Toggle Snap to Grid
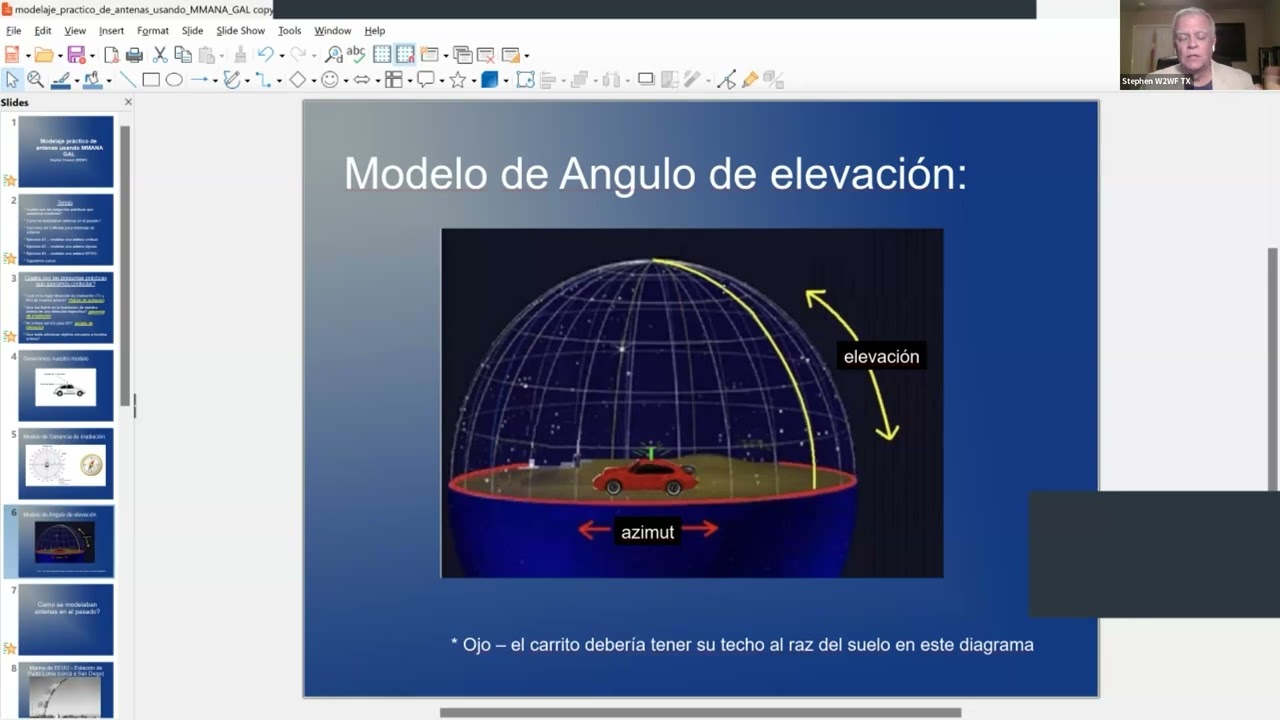Screen dimensions: 1280x720 [x=405, y=55]
